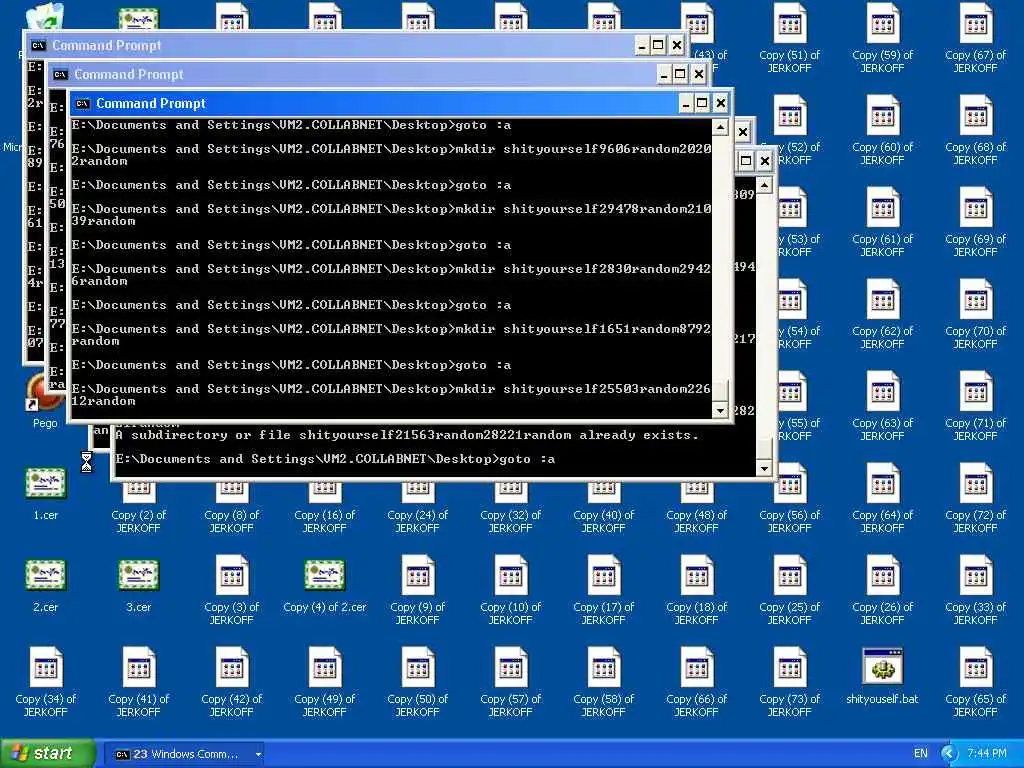
Task: Select Copy (2) of JERKOFF label
Action: coord(138,521)
